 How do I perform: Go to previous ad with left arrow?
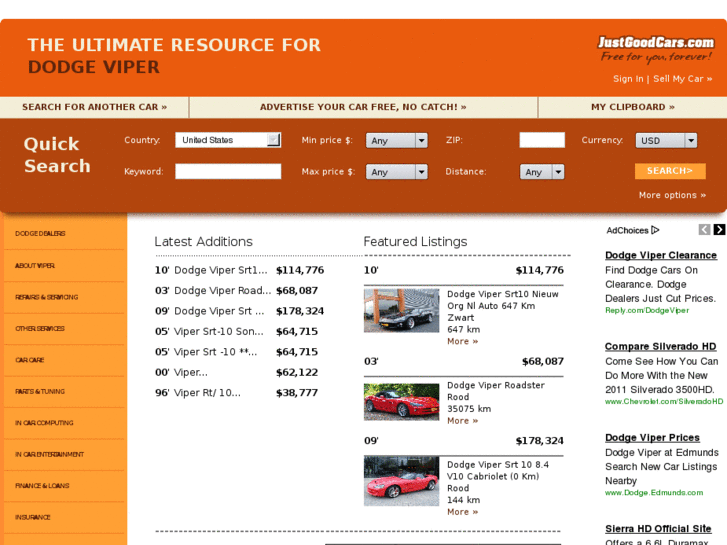(704, 229)
